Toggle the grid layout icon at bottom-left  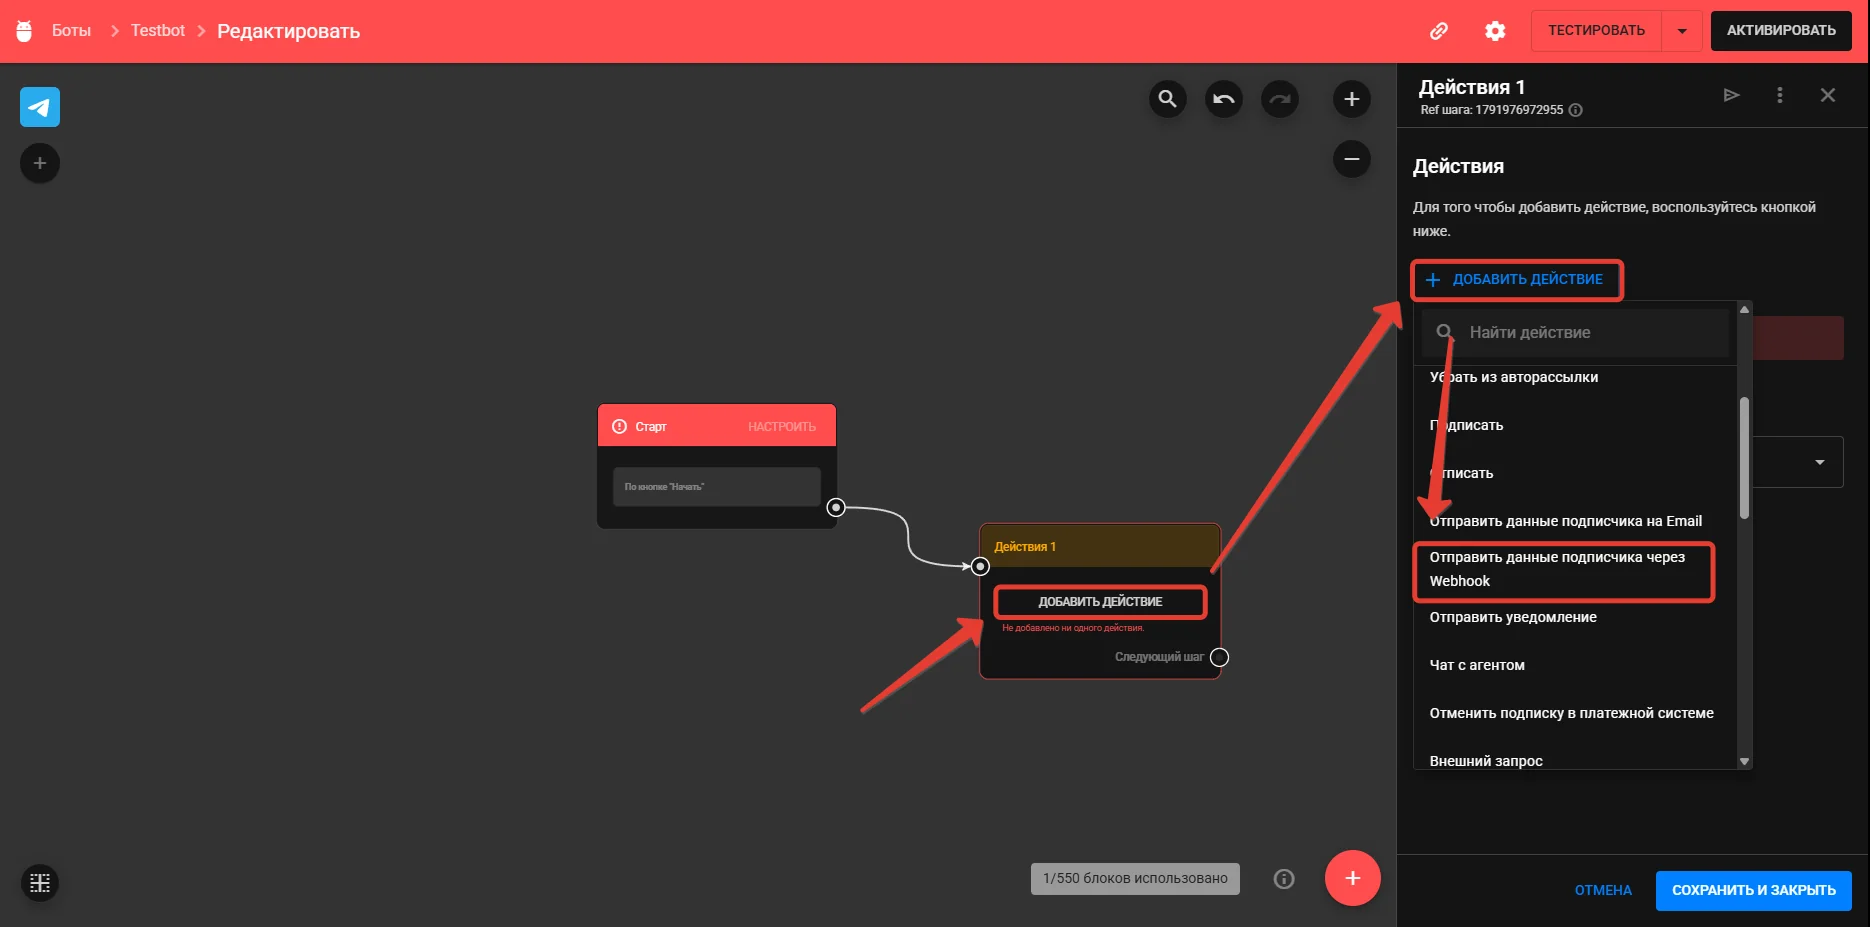pyautogui.click(x=40, y=883)
